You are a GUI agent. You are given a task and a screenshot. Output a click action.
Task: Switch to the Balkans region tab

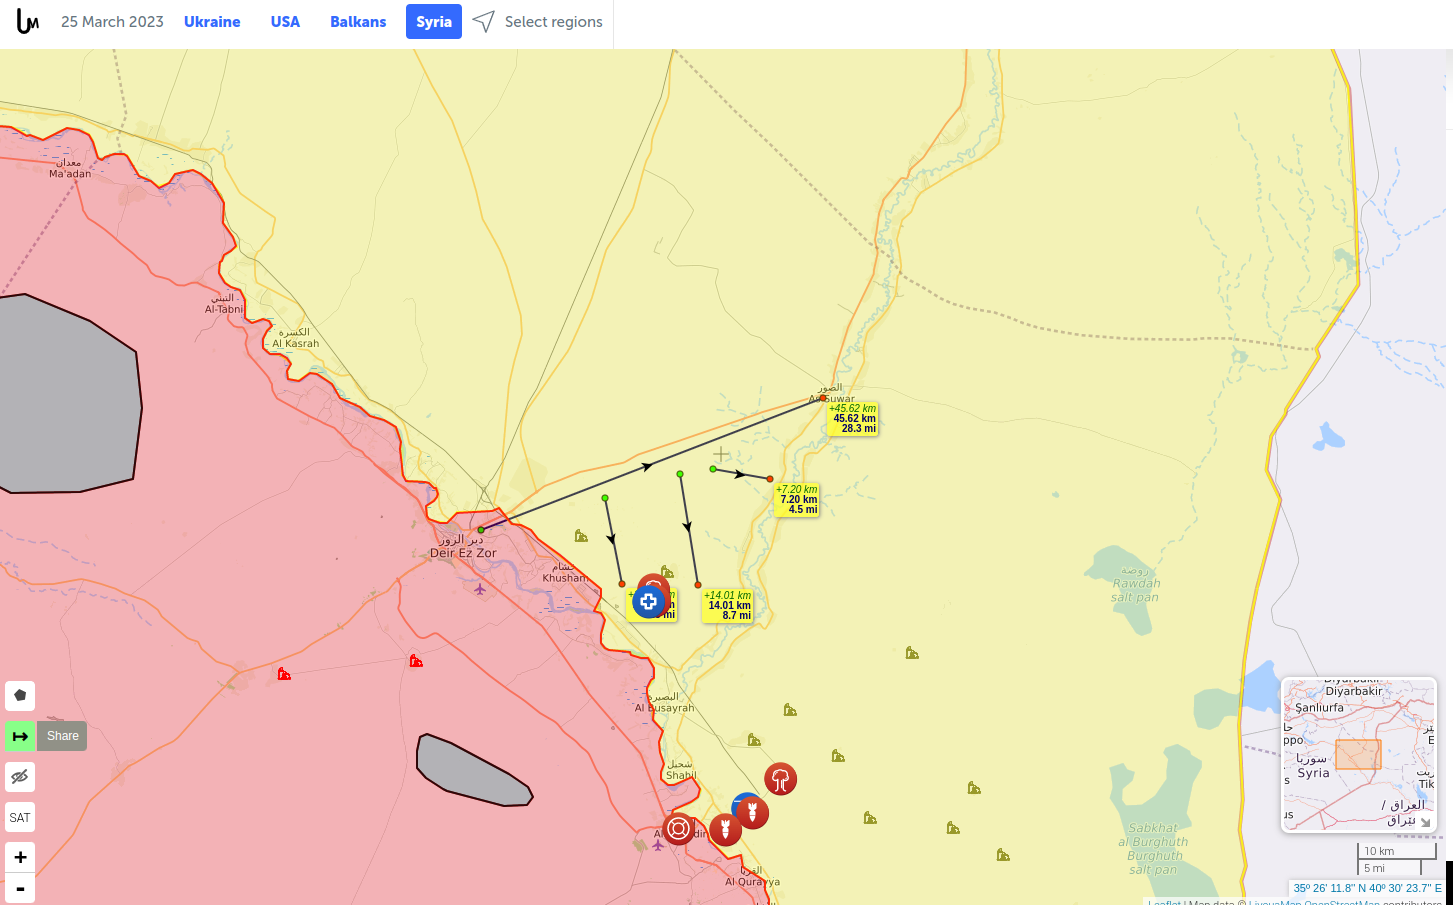(x=357, y=21)
